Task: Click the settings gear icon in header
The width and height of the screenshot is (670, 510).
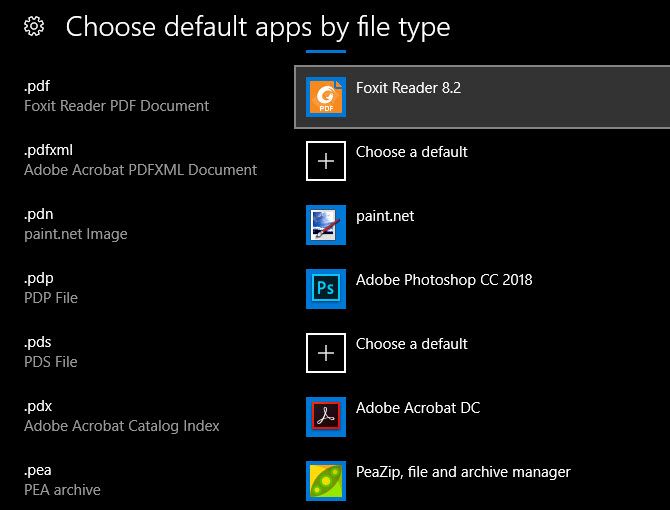Action: click(34, 26)
